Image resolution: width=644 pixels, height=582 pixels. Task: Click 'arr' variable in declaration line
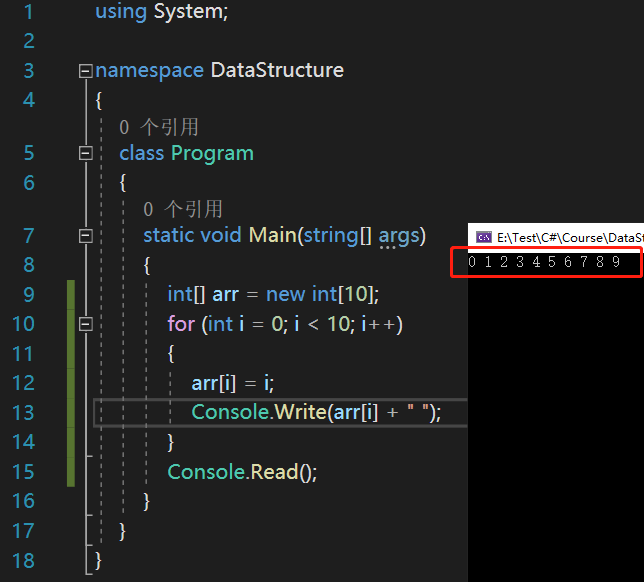[225, 295]
